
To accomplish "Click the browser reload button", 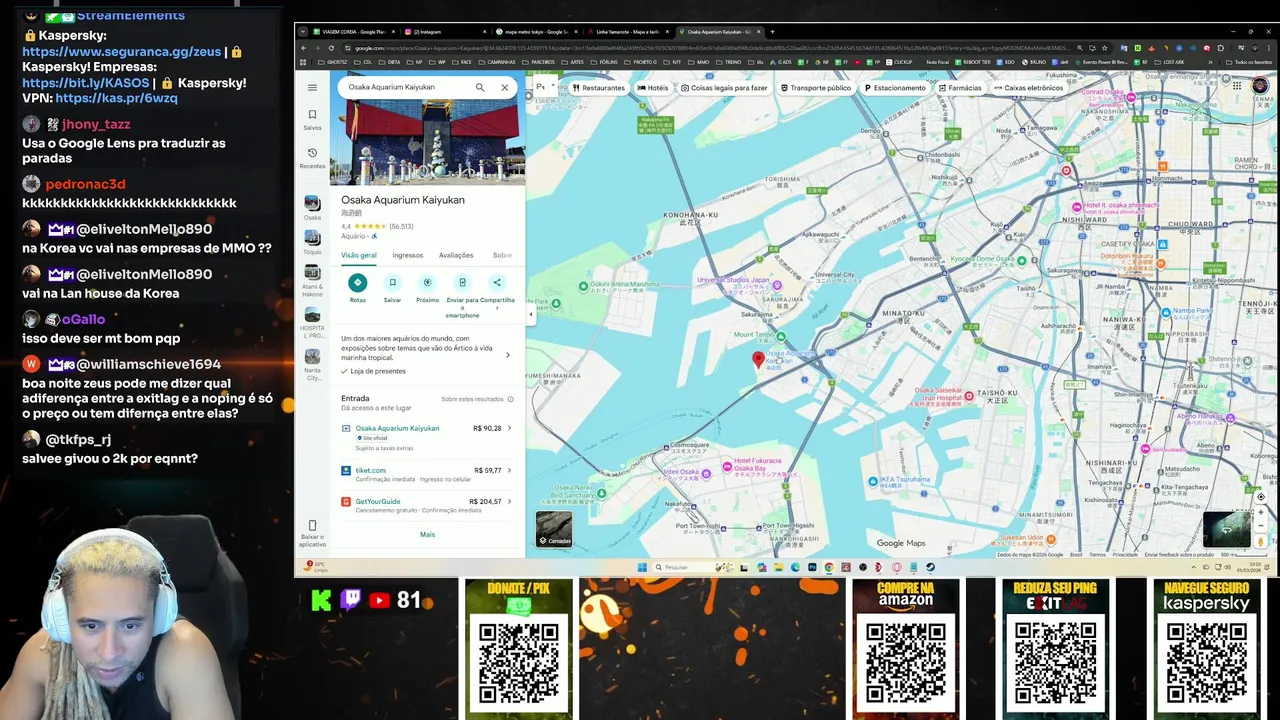I will tap(331, 48).
